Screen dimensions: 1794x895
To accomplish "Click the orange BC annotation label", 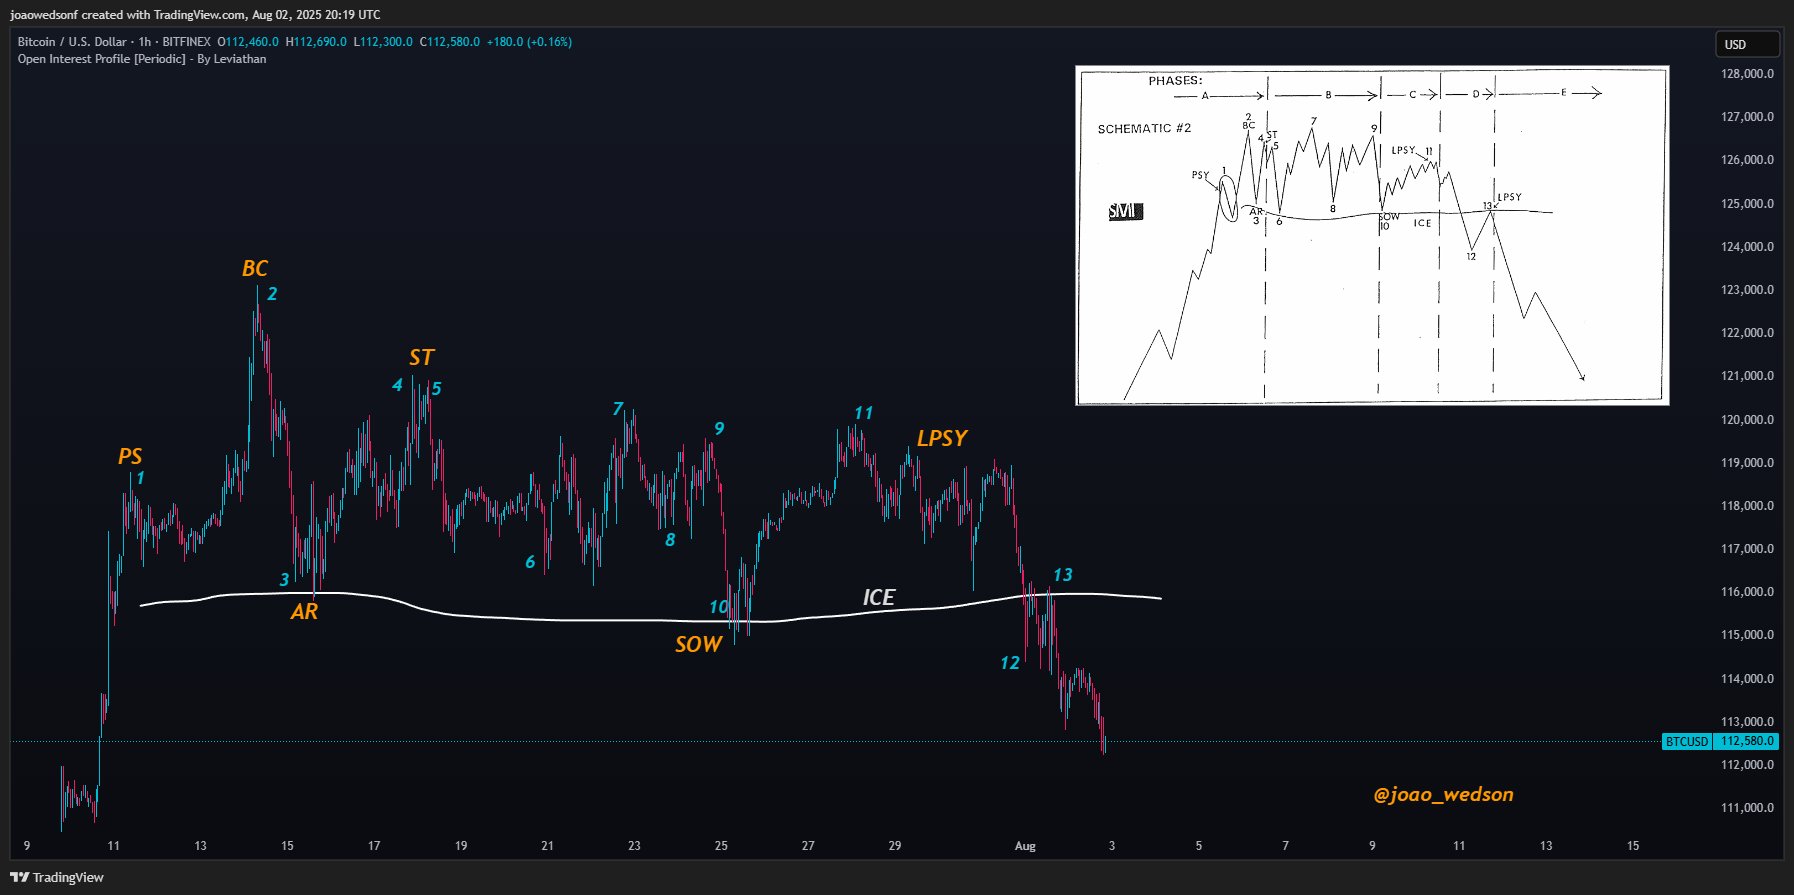I will (x=254, y=268).
